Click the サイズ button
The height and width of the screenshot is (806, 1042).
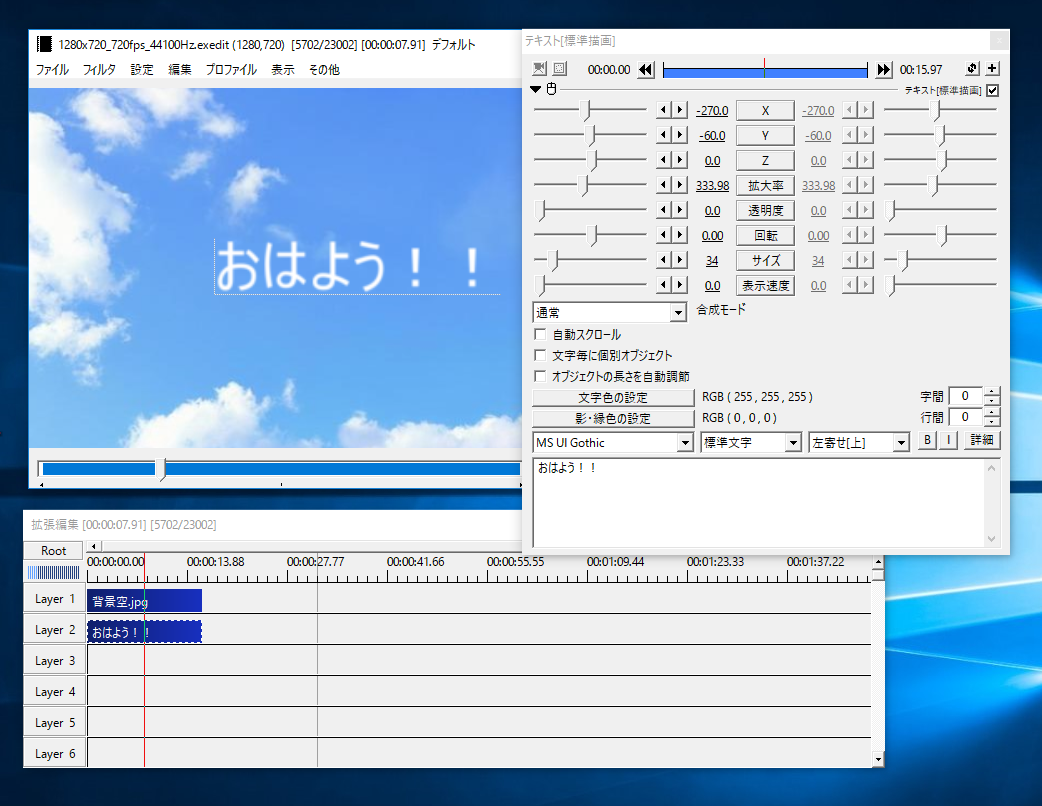765,260
